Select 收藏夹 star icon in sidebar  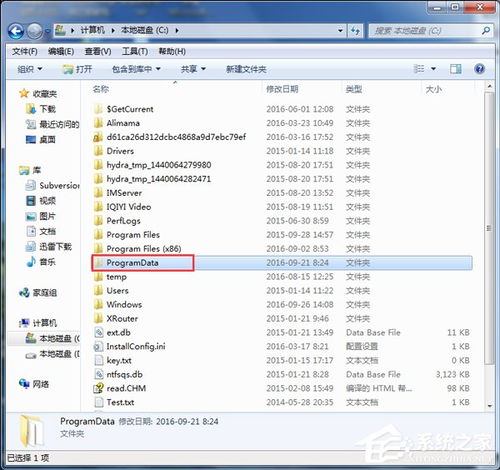pos(24,93)
